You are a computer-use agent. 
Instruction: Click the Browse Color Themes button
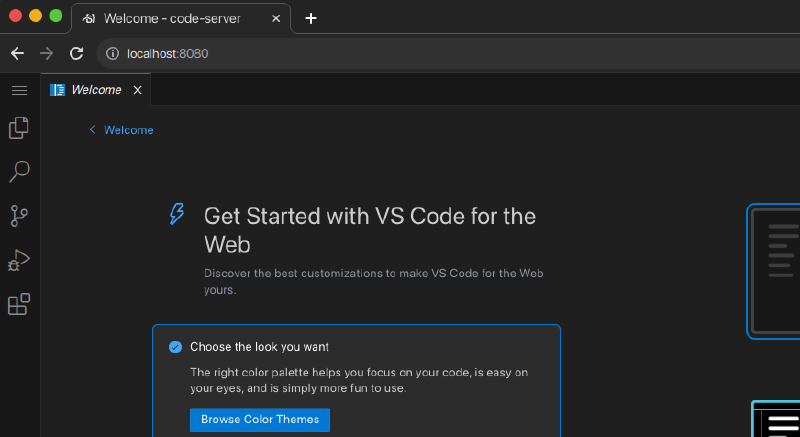click(260, 419)
